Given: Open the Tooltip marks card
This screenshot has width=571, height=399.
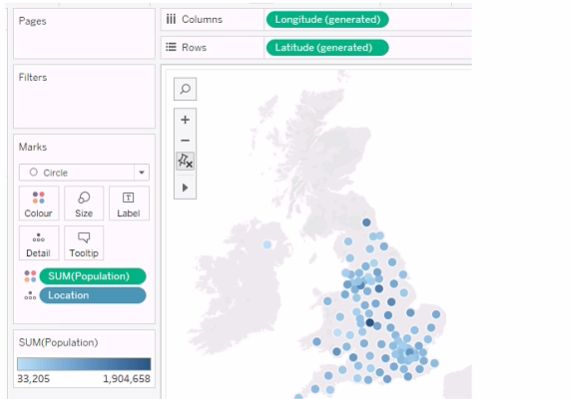Looking at the screenshot, I should (x=84, y=243).
